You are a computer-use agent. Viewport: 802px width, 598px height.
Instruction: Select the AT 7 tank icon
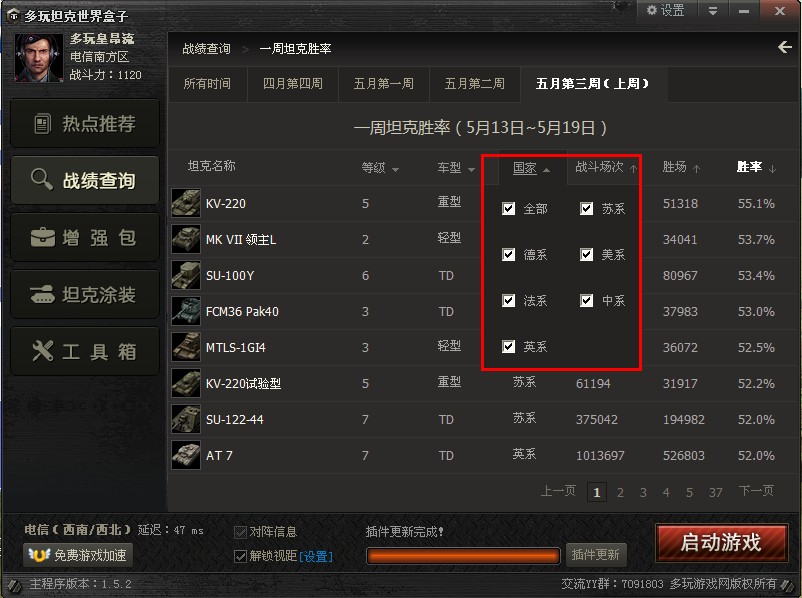186,455
